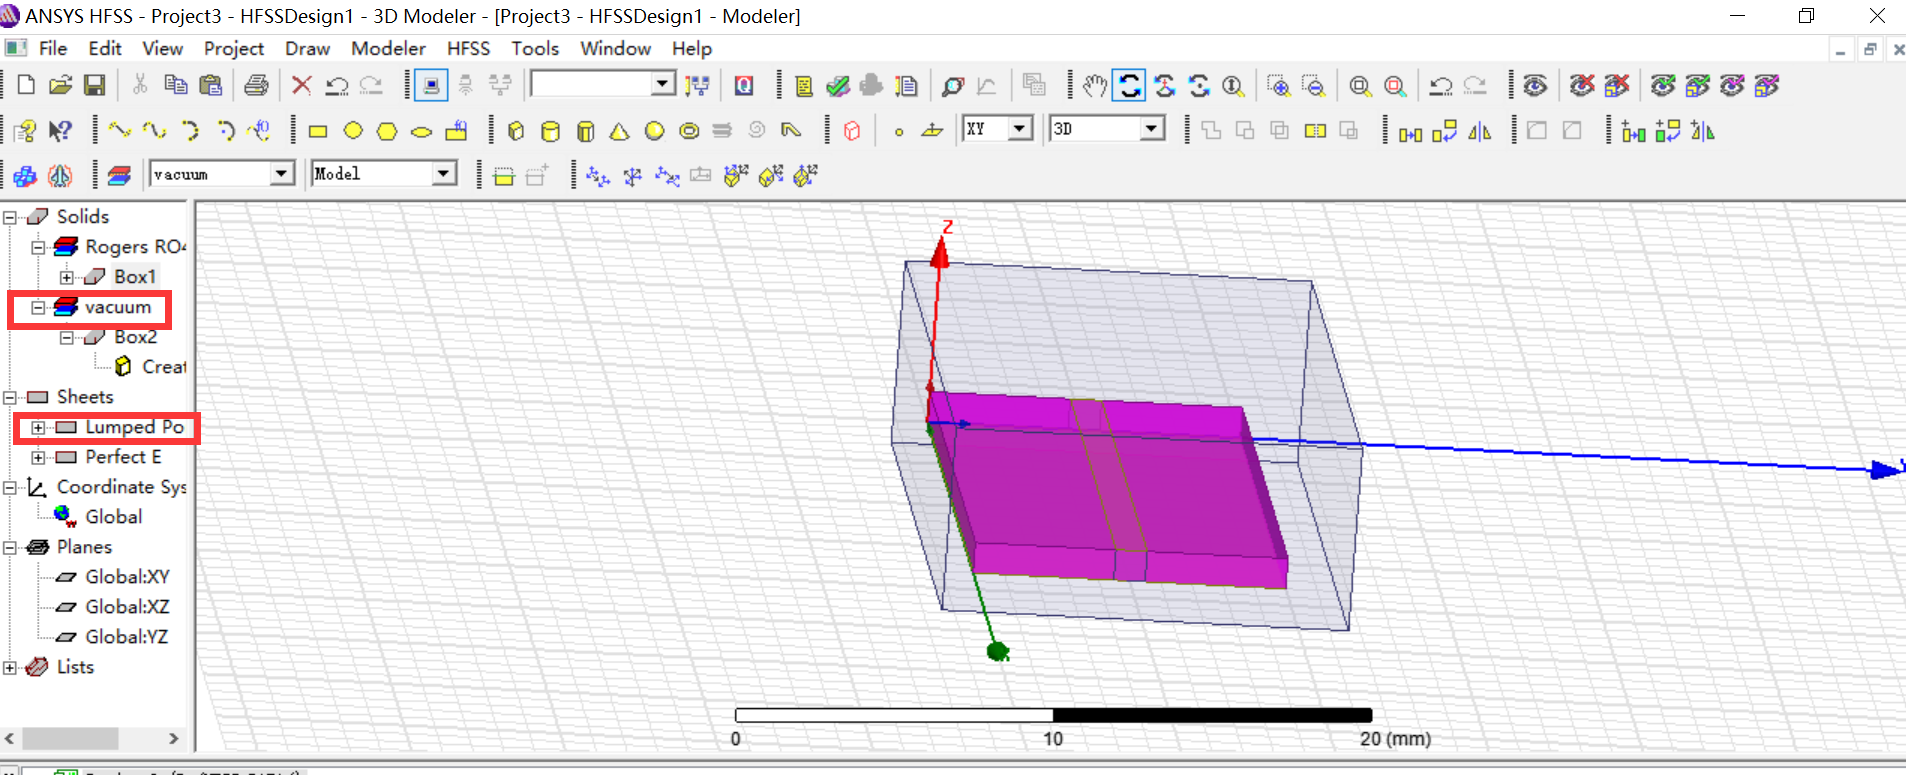Open an existing project with folder icon
This screenshot has height=775, width=1906.
click(60, 86)
